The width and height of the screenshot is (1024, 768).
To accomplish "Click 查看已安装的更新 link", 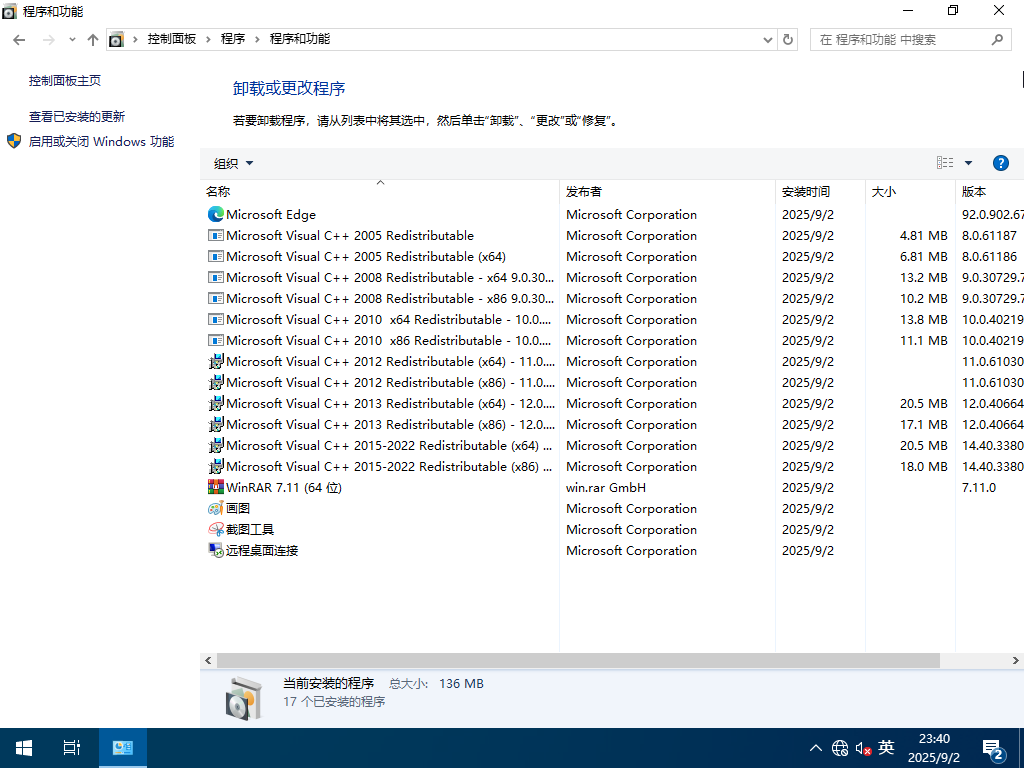I will click(x=77, y=116).
